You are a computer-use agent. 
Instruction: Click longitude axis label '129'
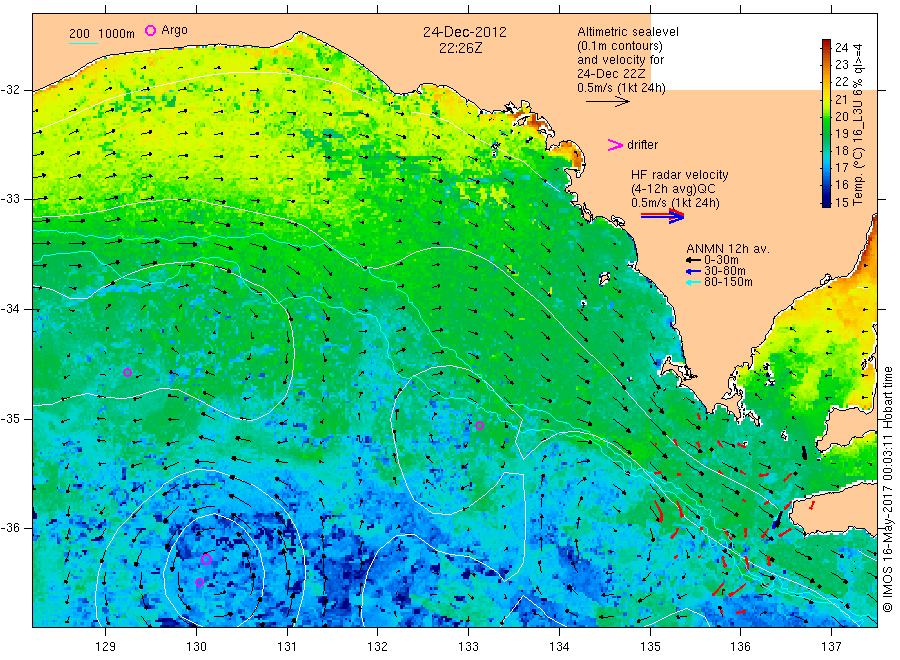pyautogui.click(x=106, y=647)
